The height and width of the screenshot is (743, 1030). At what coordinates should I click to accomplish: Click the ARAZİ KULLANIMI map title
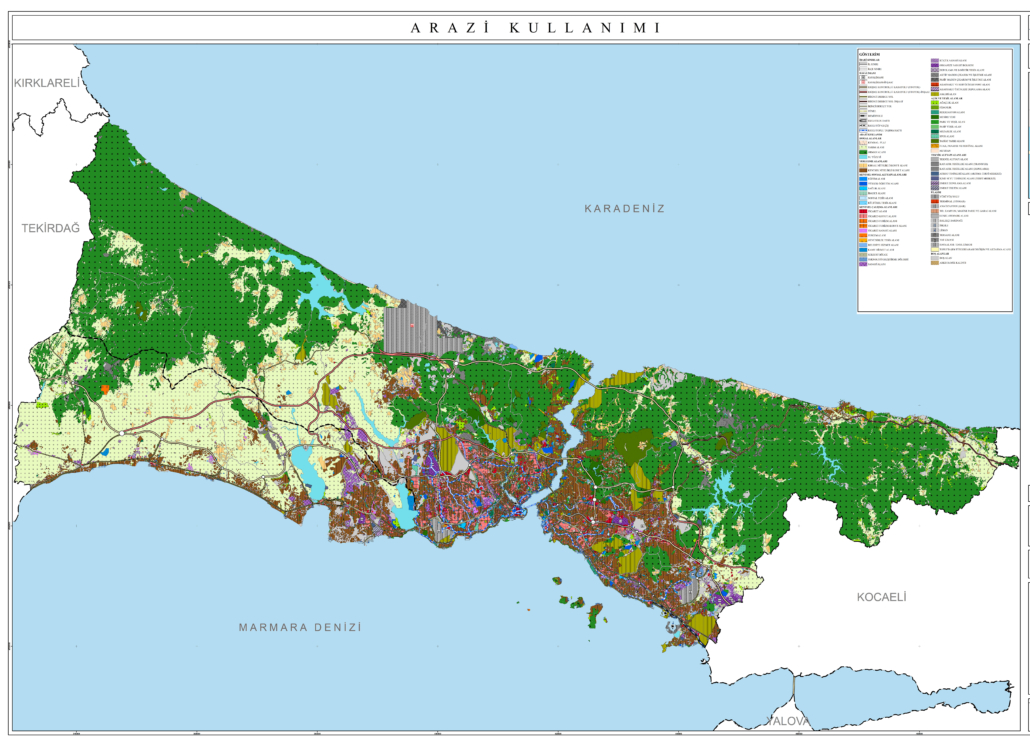(535, 28)
